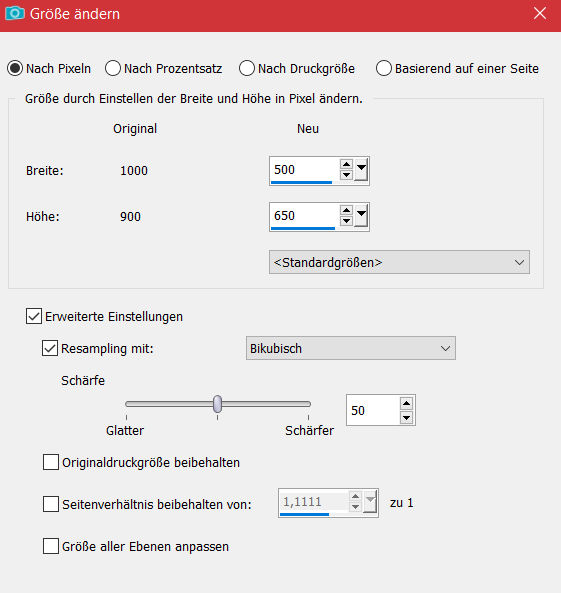The height and width of the screenshot is (593, 561).
Task: Open the Standardgrößen dropdown
Action: [399, 262]
